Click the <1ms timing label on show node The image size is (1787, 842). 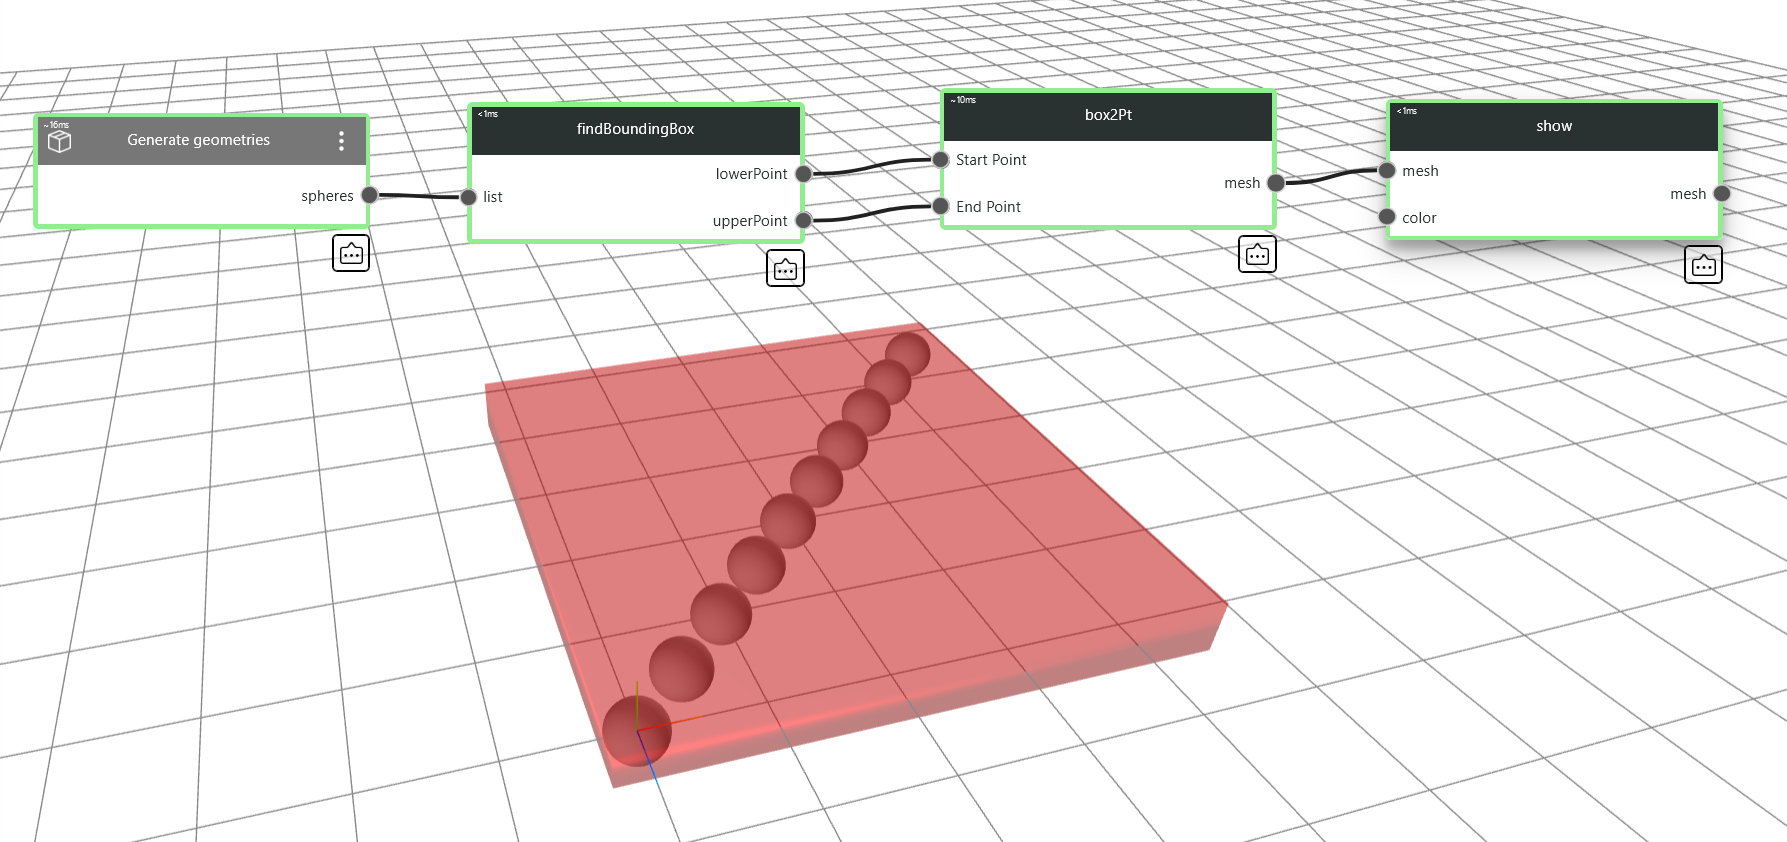[x=1407, y=111]
